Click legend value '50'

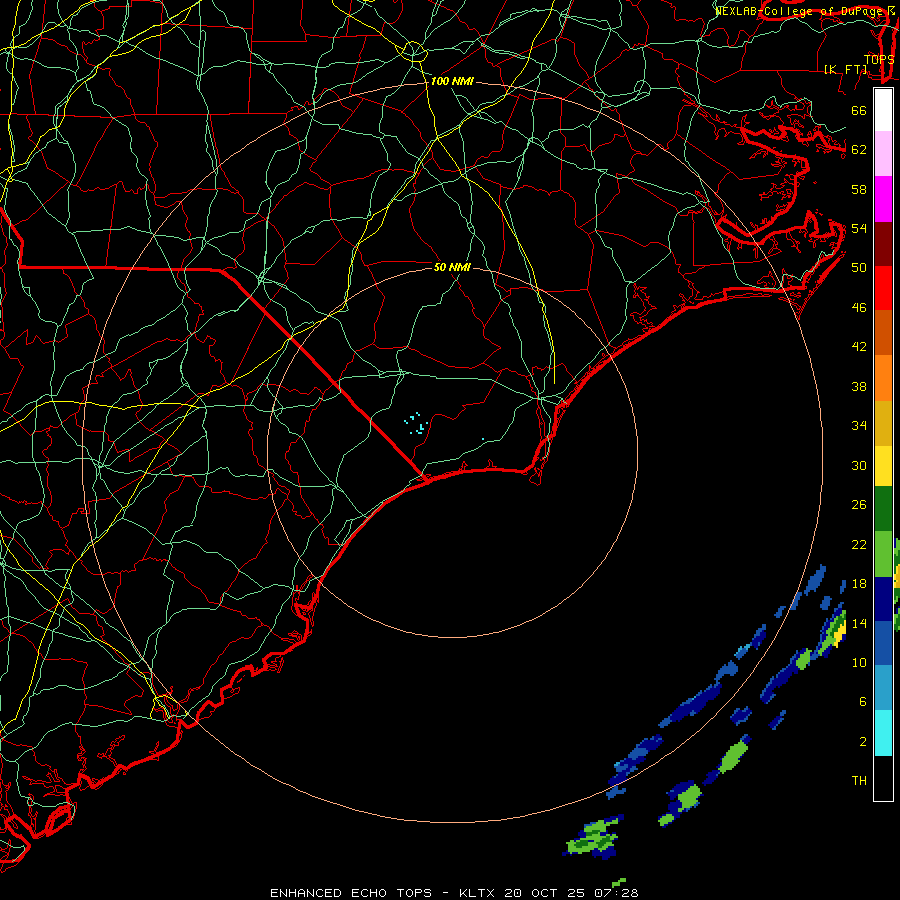859,267
